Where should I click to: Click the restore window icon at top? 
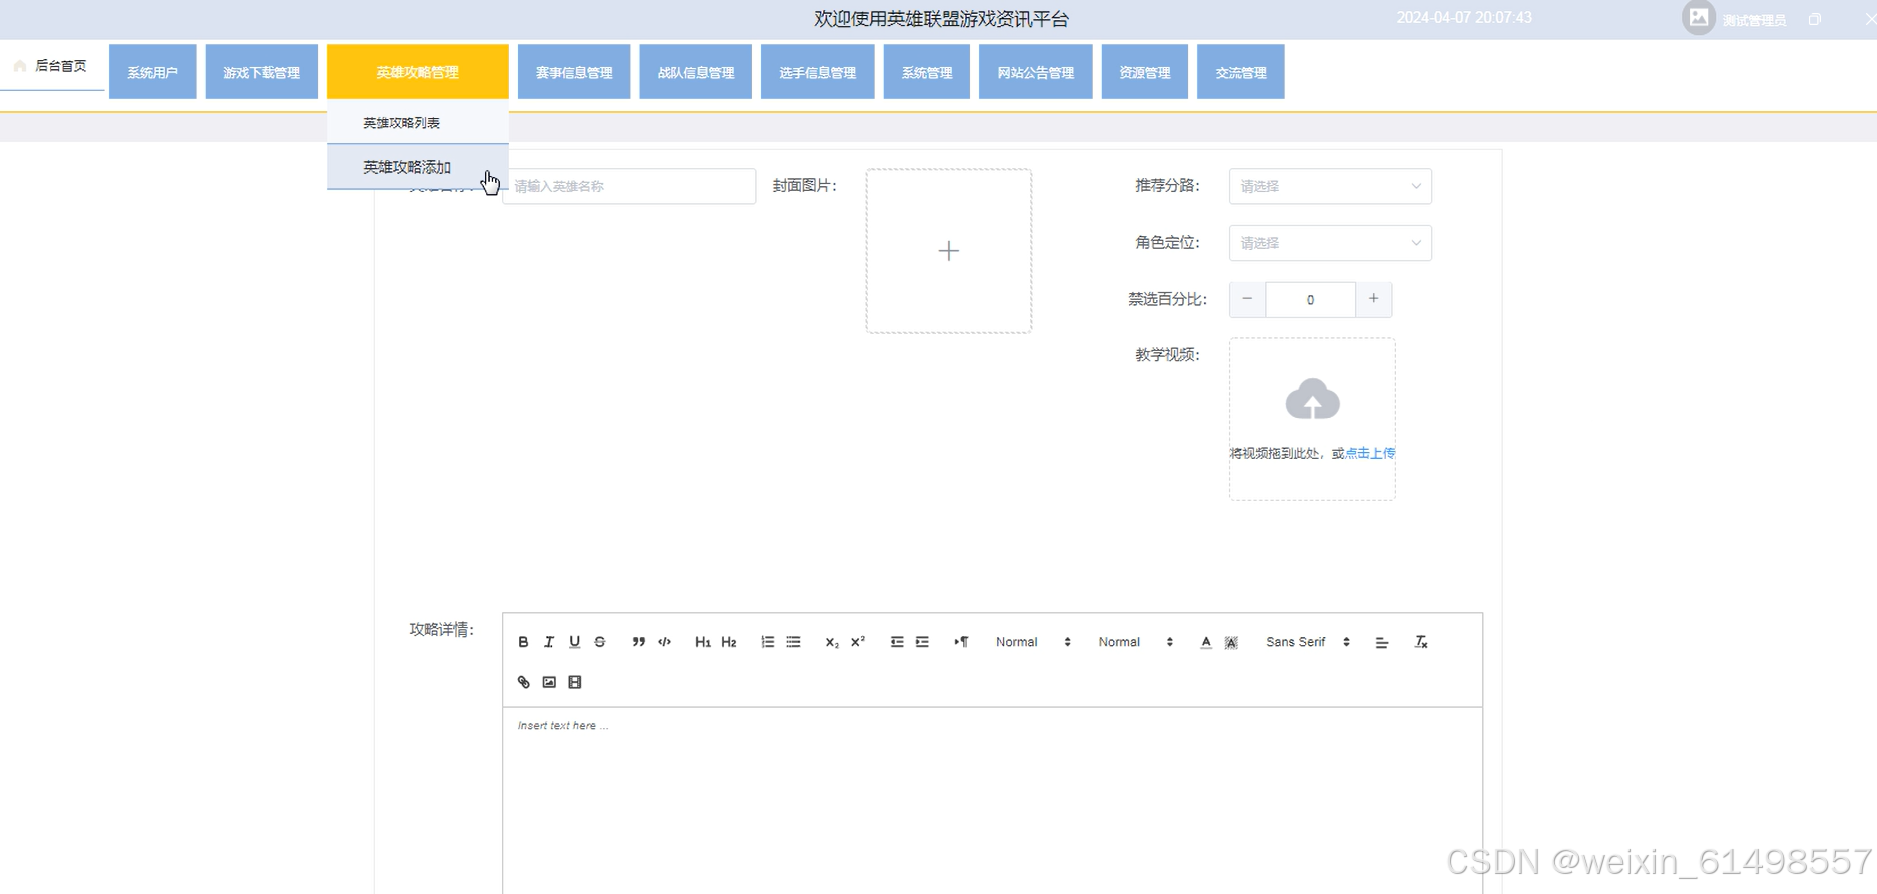[1815, 19]
